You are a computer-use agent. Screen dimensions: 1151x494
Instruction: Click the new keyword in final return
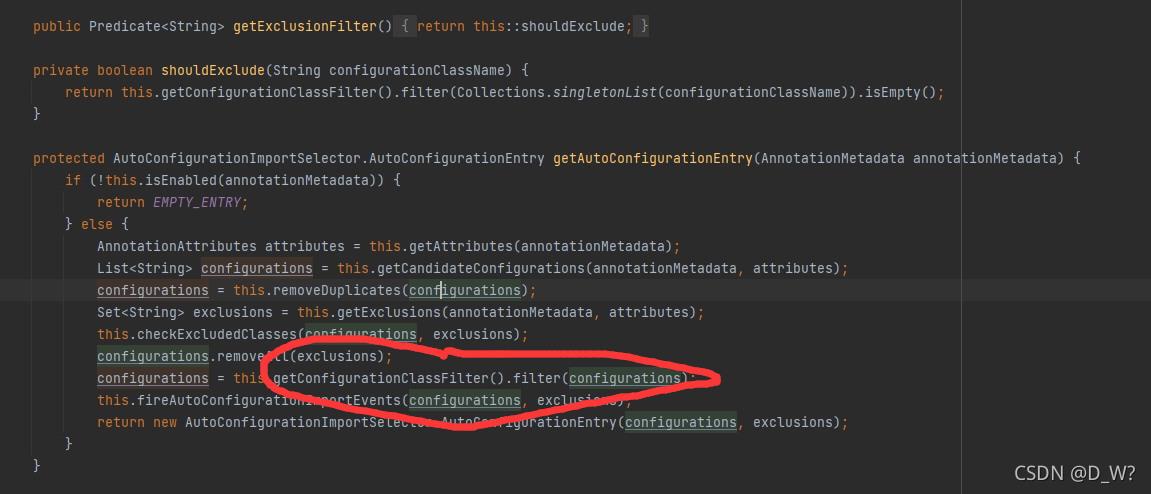click(165, 422)
